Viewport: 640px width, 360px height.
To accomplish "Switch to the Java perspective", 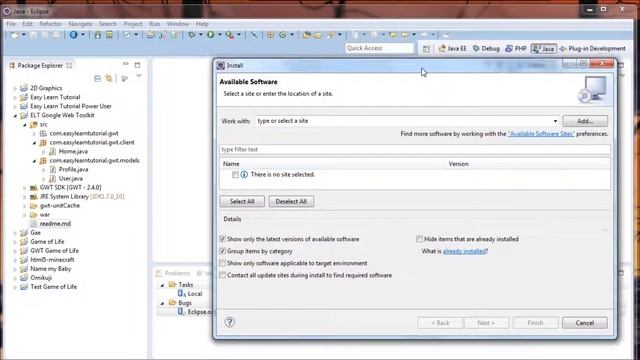I will [543, 49].
